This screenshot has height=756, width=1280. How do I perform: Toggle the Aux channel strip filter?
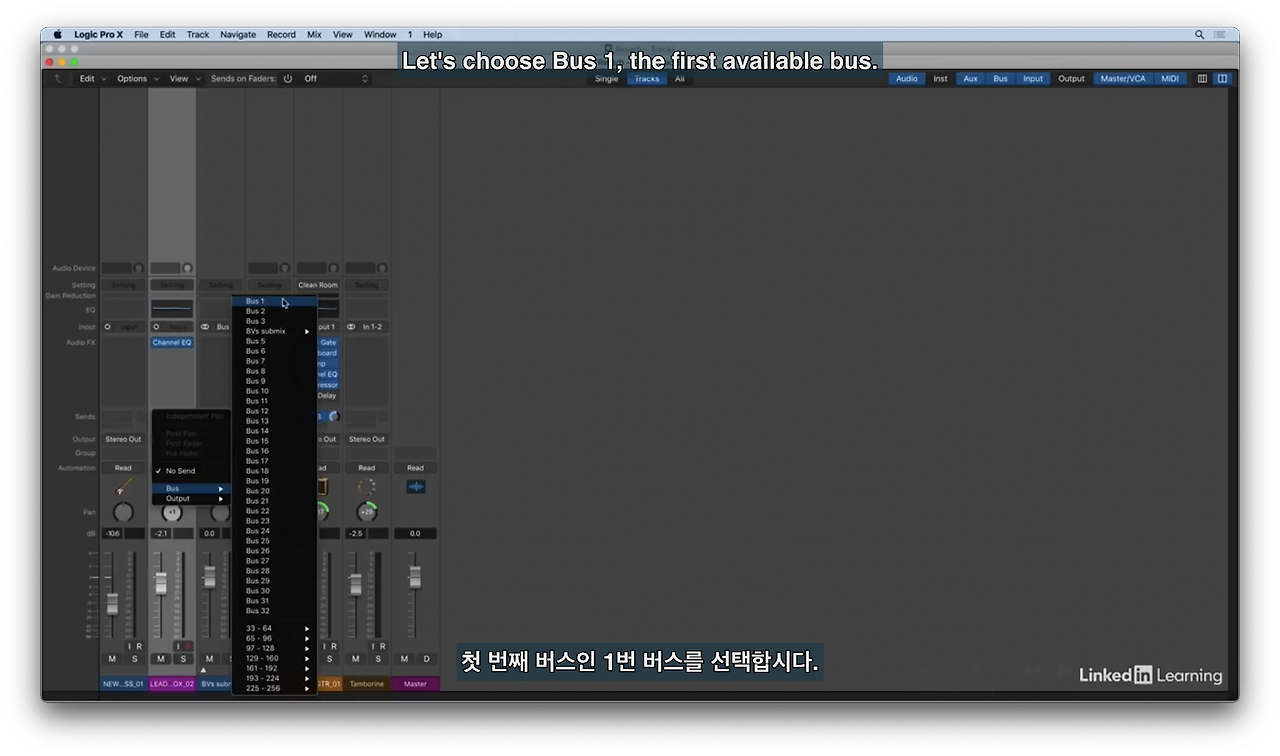click(x=970, y=78)
